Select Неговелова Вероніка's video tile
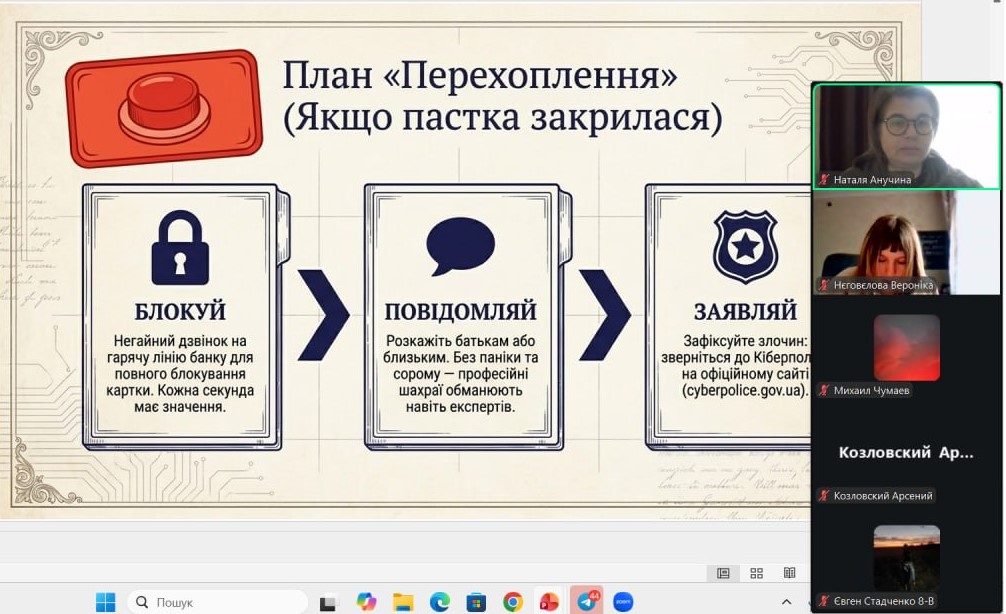The image size is (1006, 614). [x=906, y=242]
